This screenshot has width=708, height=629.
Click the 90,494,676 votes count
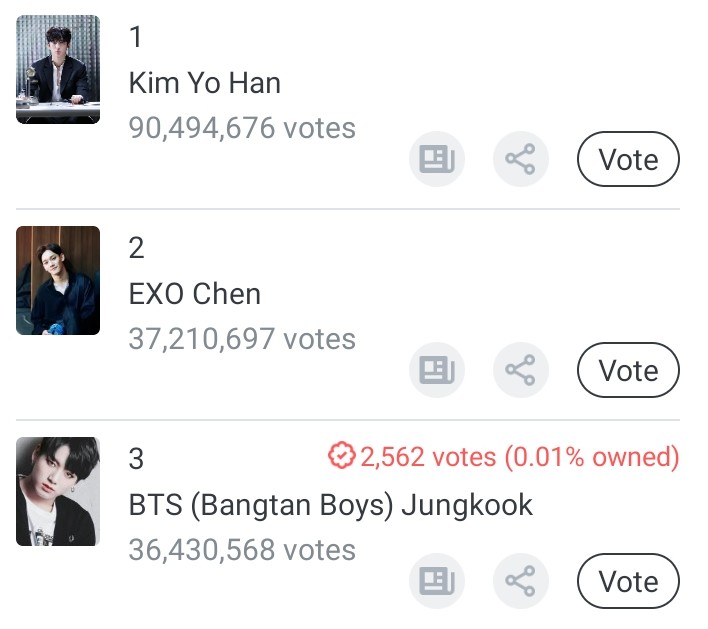pyautogui.click(x=242, y=128)
